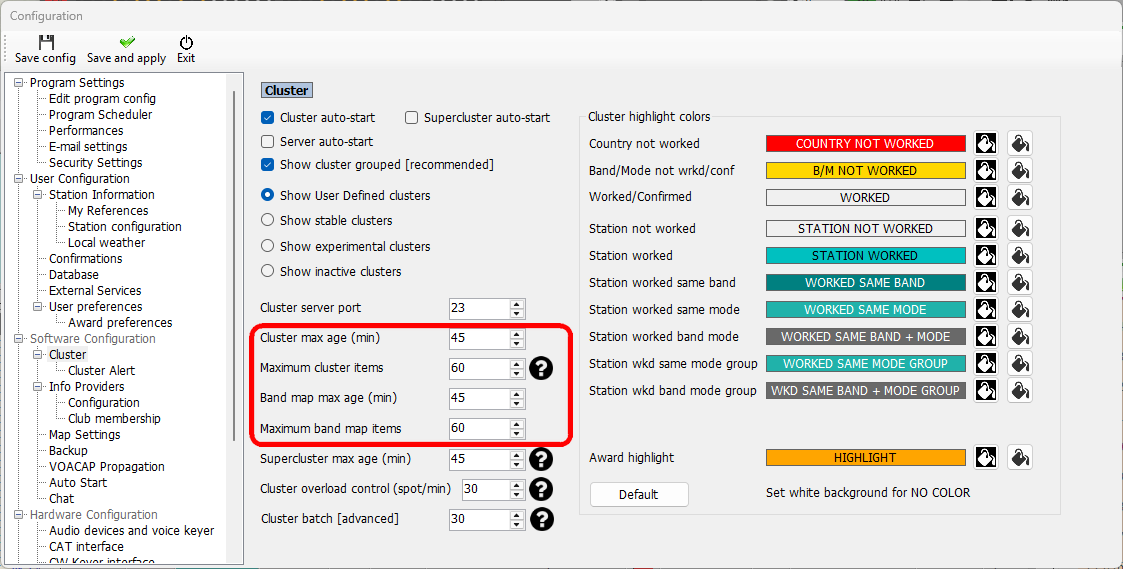Select Show User Defined clusters radio button

(x=268, y=195)
